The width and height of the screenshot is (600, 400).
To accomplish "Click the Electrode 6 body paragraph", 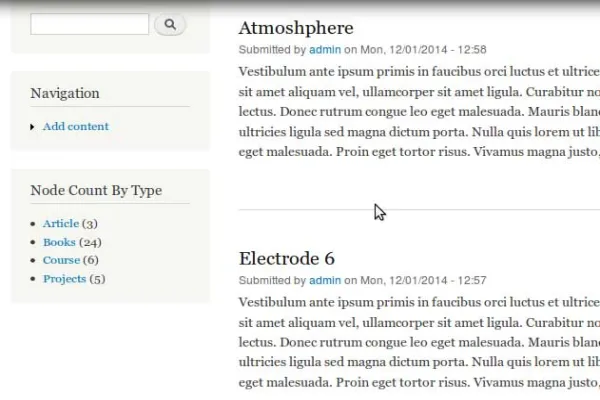I will [419, 342].
